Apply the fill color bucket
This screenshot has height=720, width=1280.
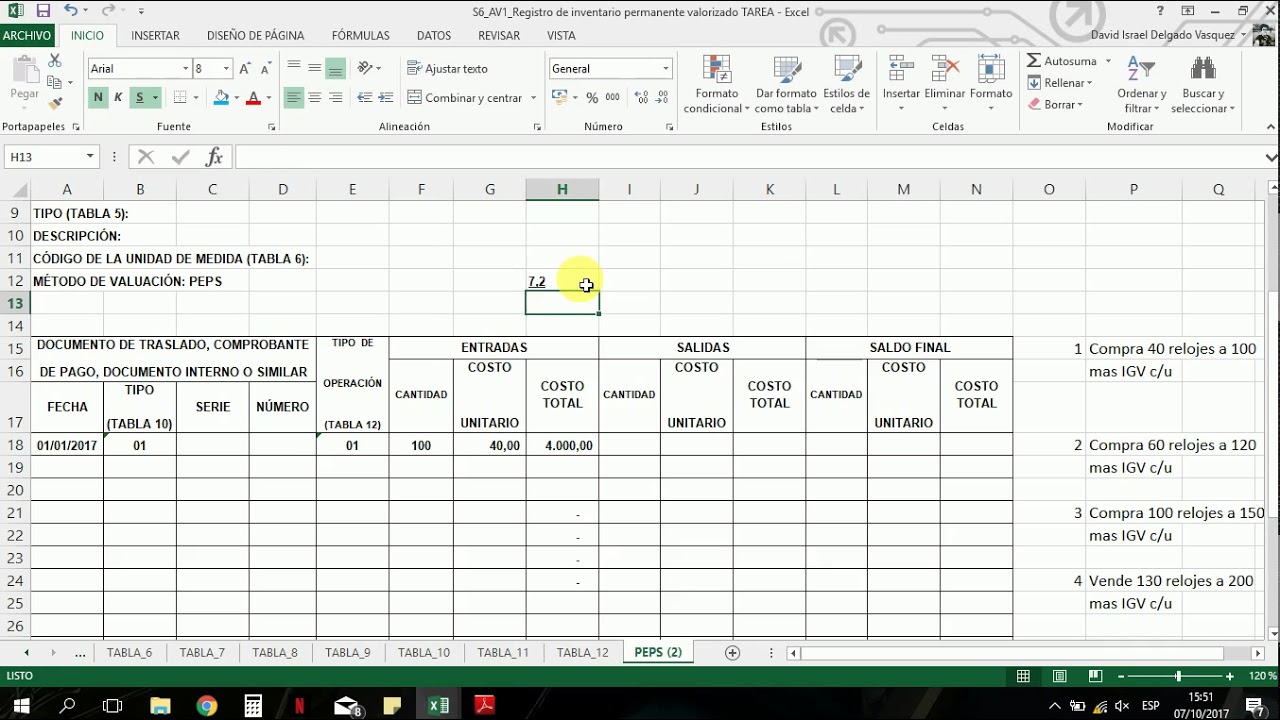point(221,97)
